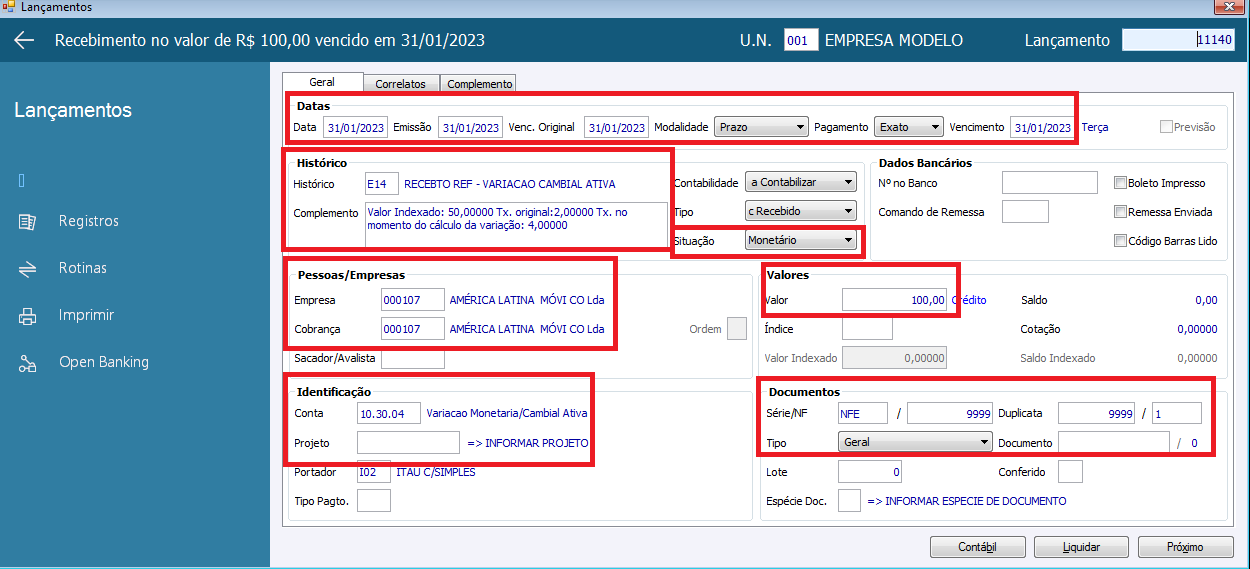Enable the Boleto Impresso checkbox
This screenshot has width=1250, height=569.
coord(1120,183)
